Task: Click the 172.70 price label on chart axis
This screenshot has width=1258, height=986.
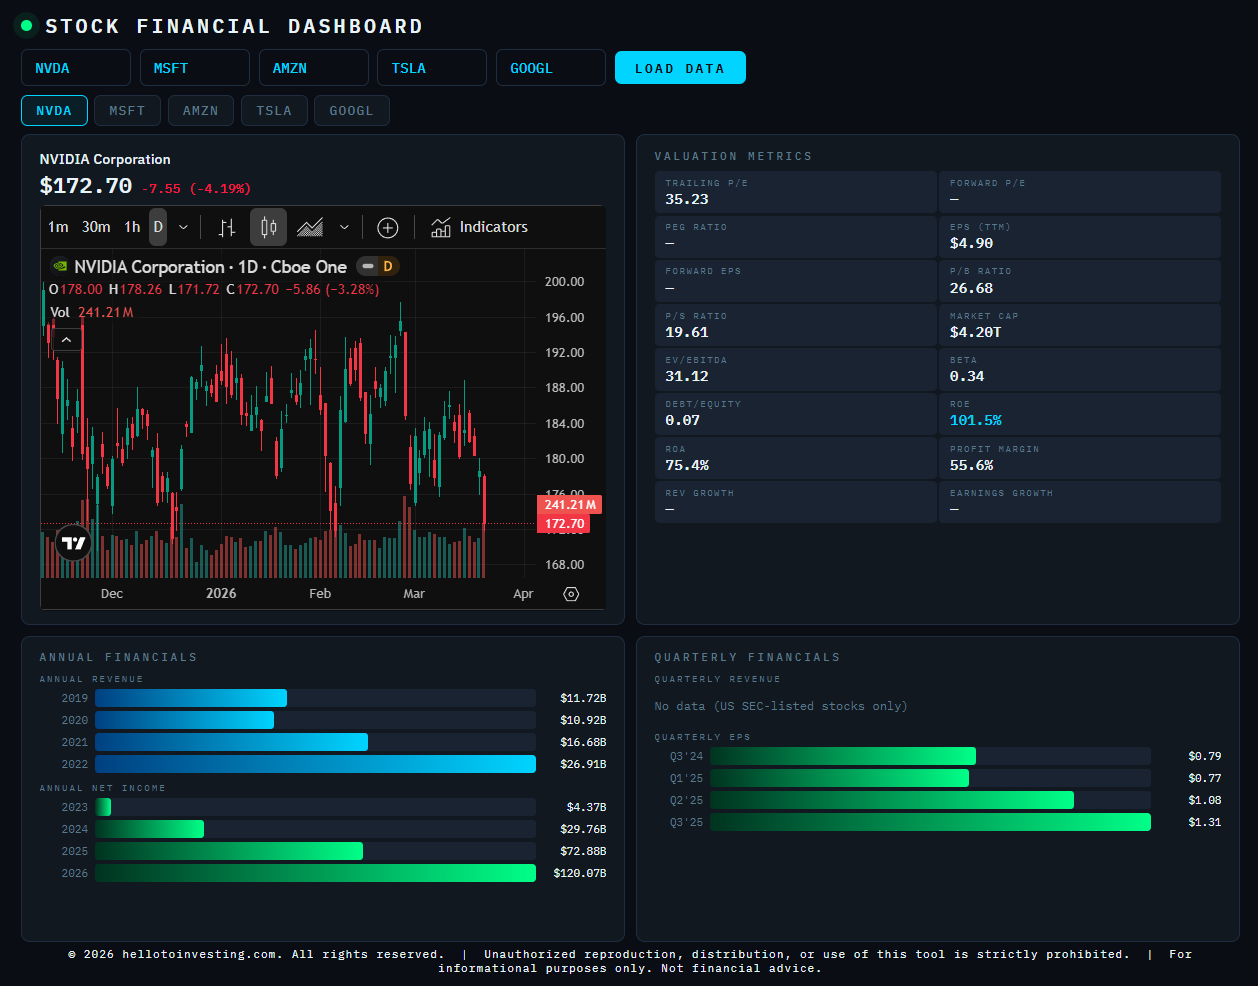Action: (x=564, y=524)
